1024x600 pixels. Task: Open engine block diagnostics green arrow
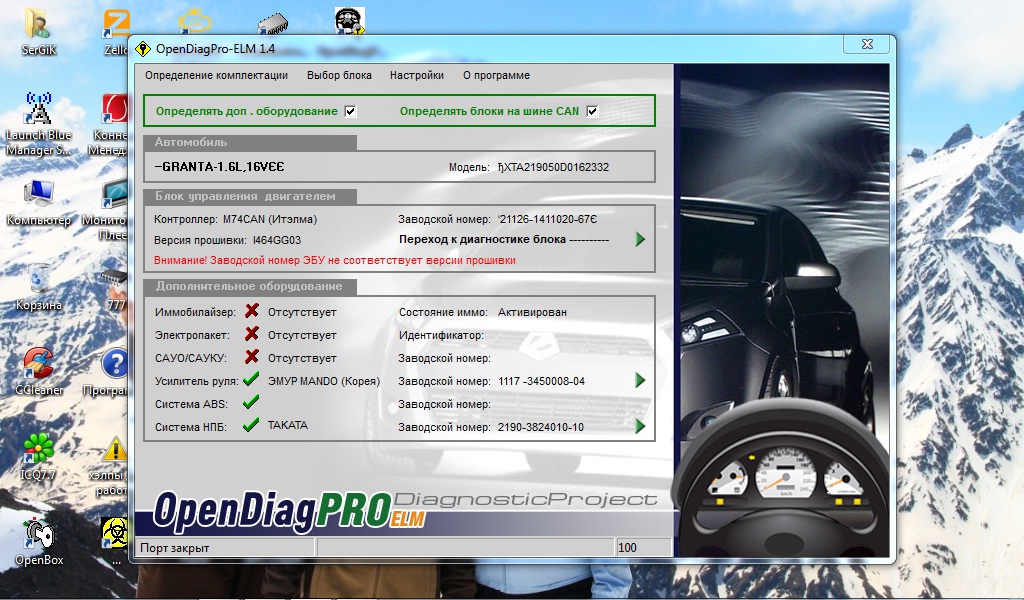pos(640,239)
